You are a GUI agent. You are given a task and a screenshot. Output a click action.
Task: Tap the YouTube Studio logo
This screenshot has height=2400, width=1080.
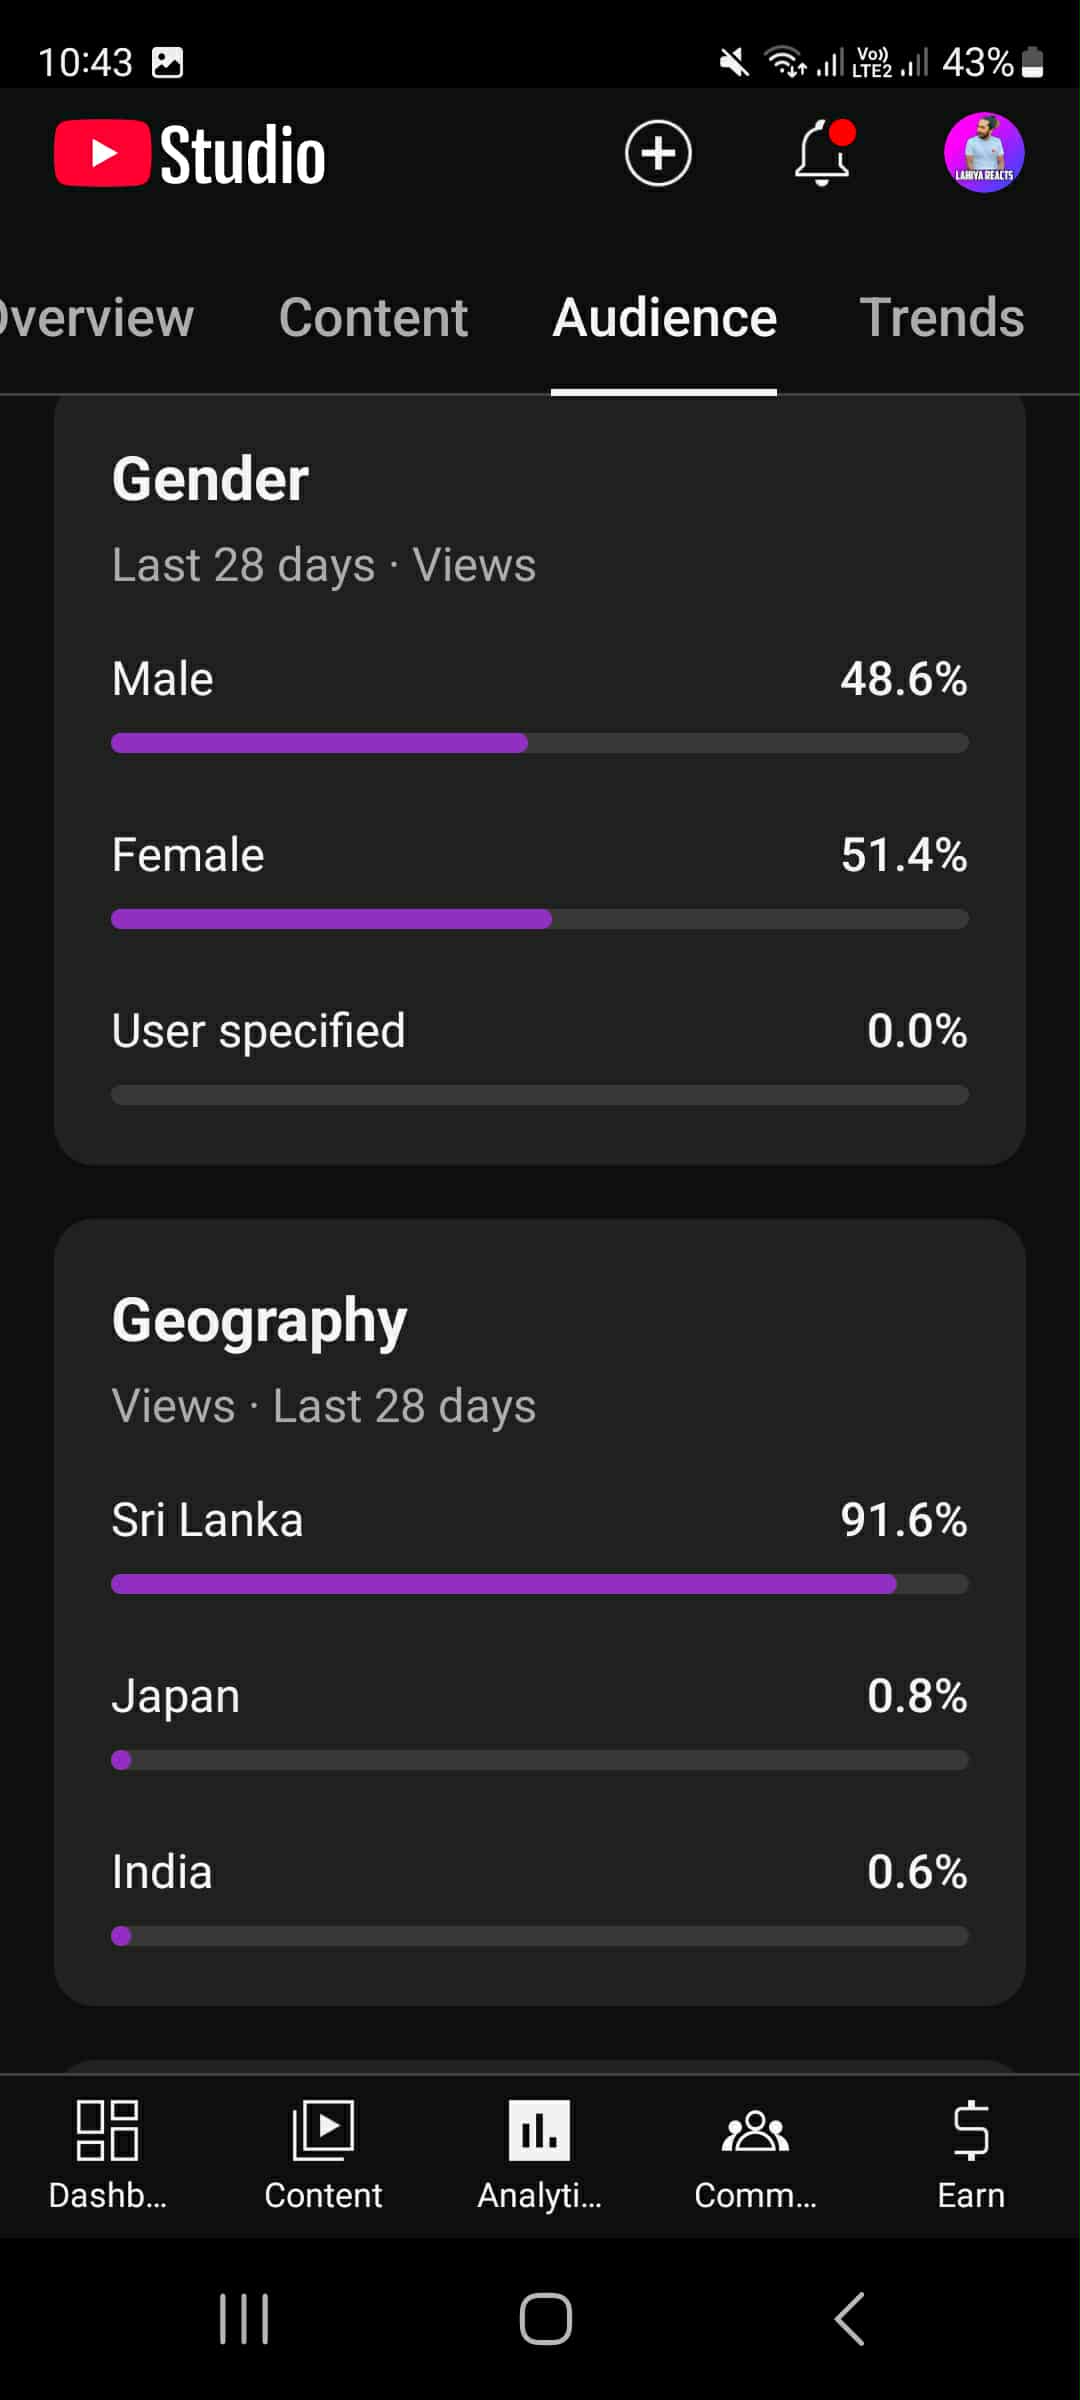point(190,154)
